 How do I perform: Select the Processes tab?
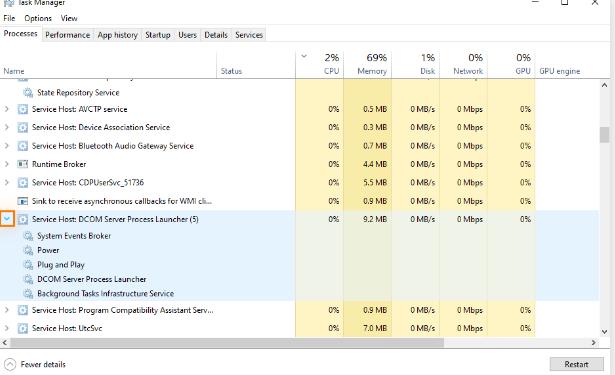20,34
